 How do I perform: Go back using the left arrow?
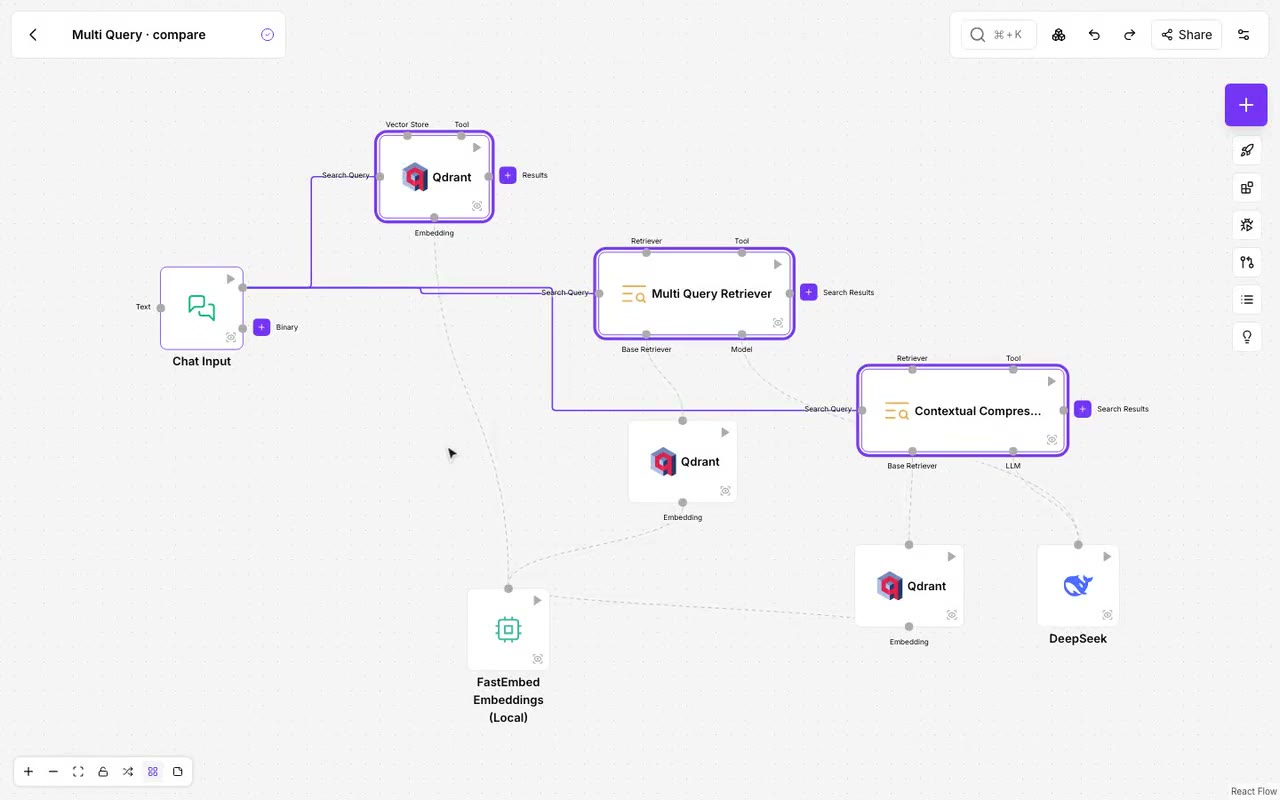click(33, 35)
